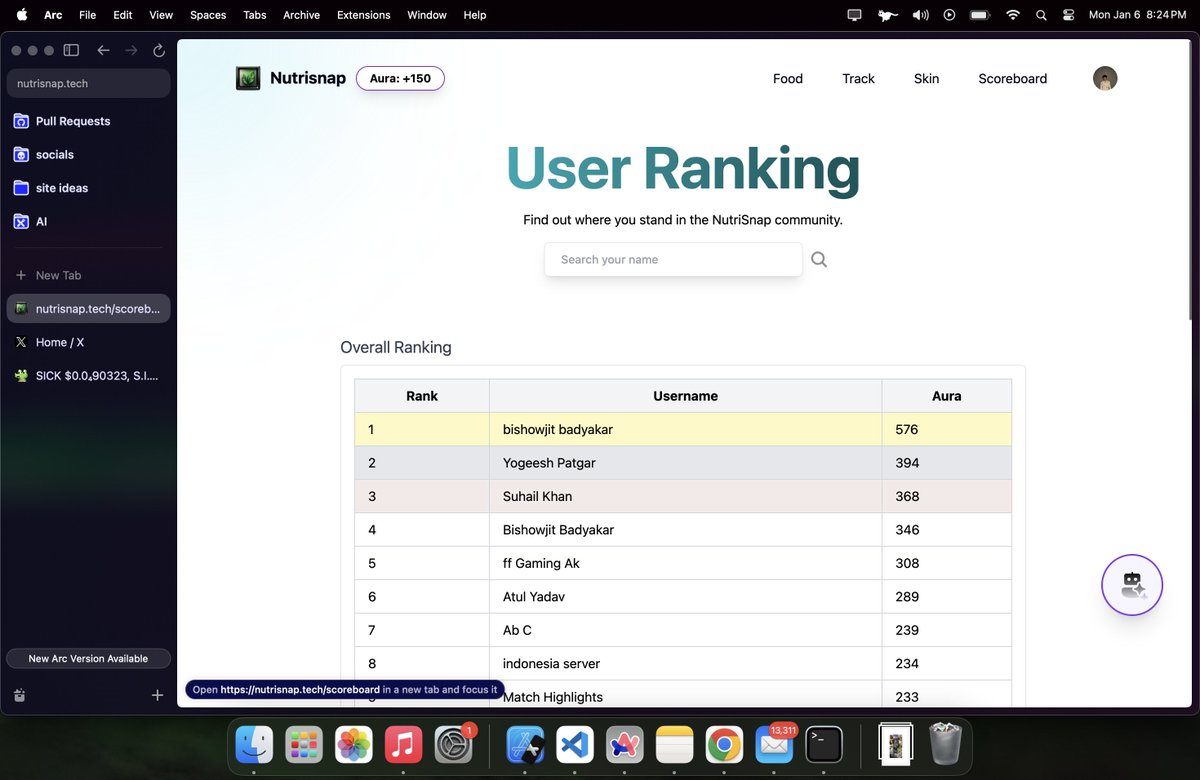
Task: Open the Skin page link
Action: (x=926, y=78)
